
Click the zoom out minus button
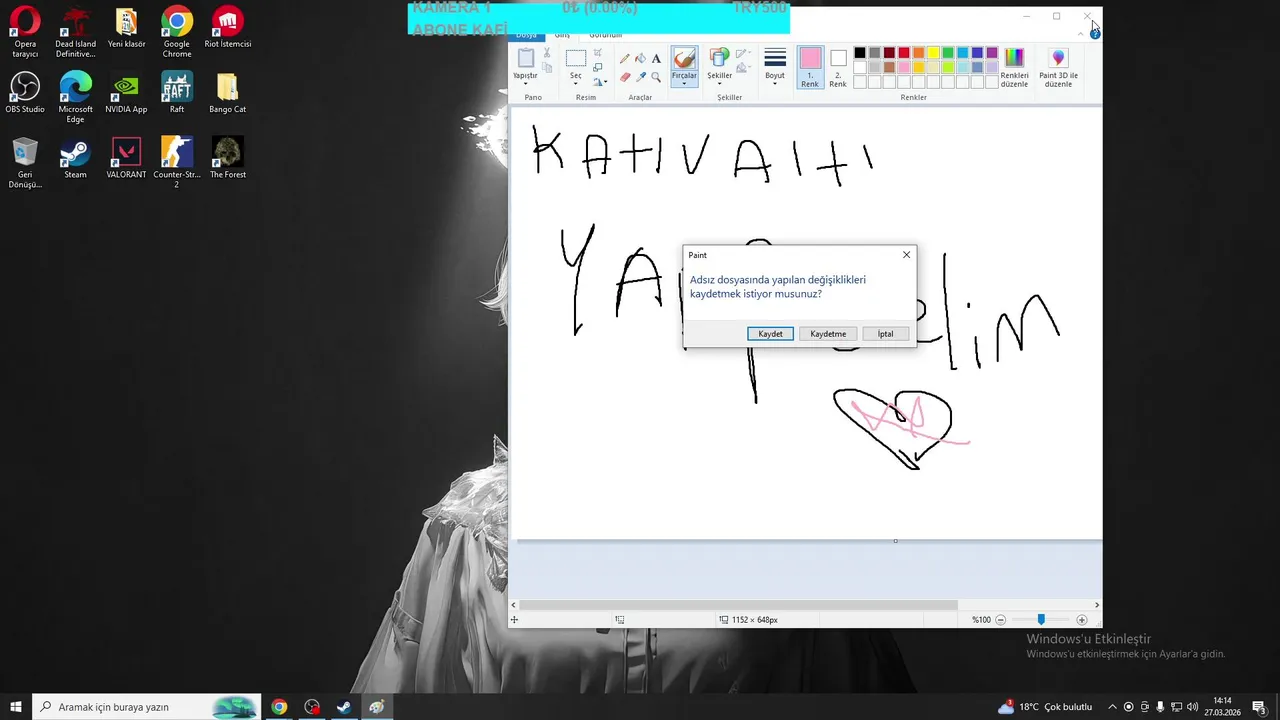tap(1001, 620)
